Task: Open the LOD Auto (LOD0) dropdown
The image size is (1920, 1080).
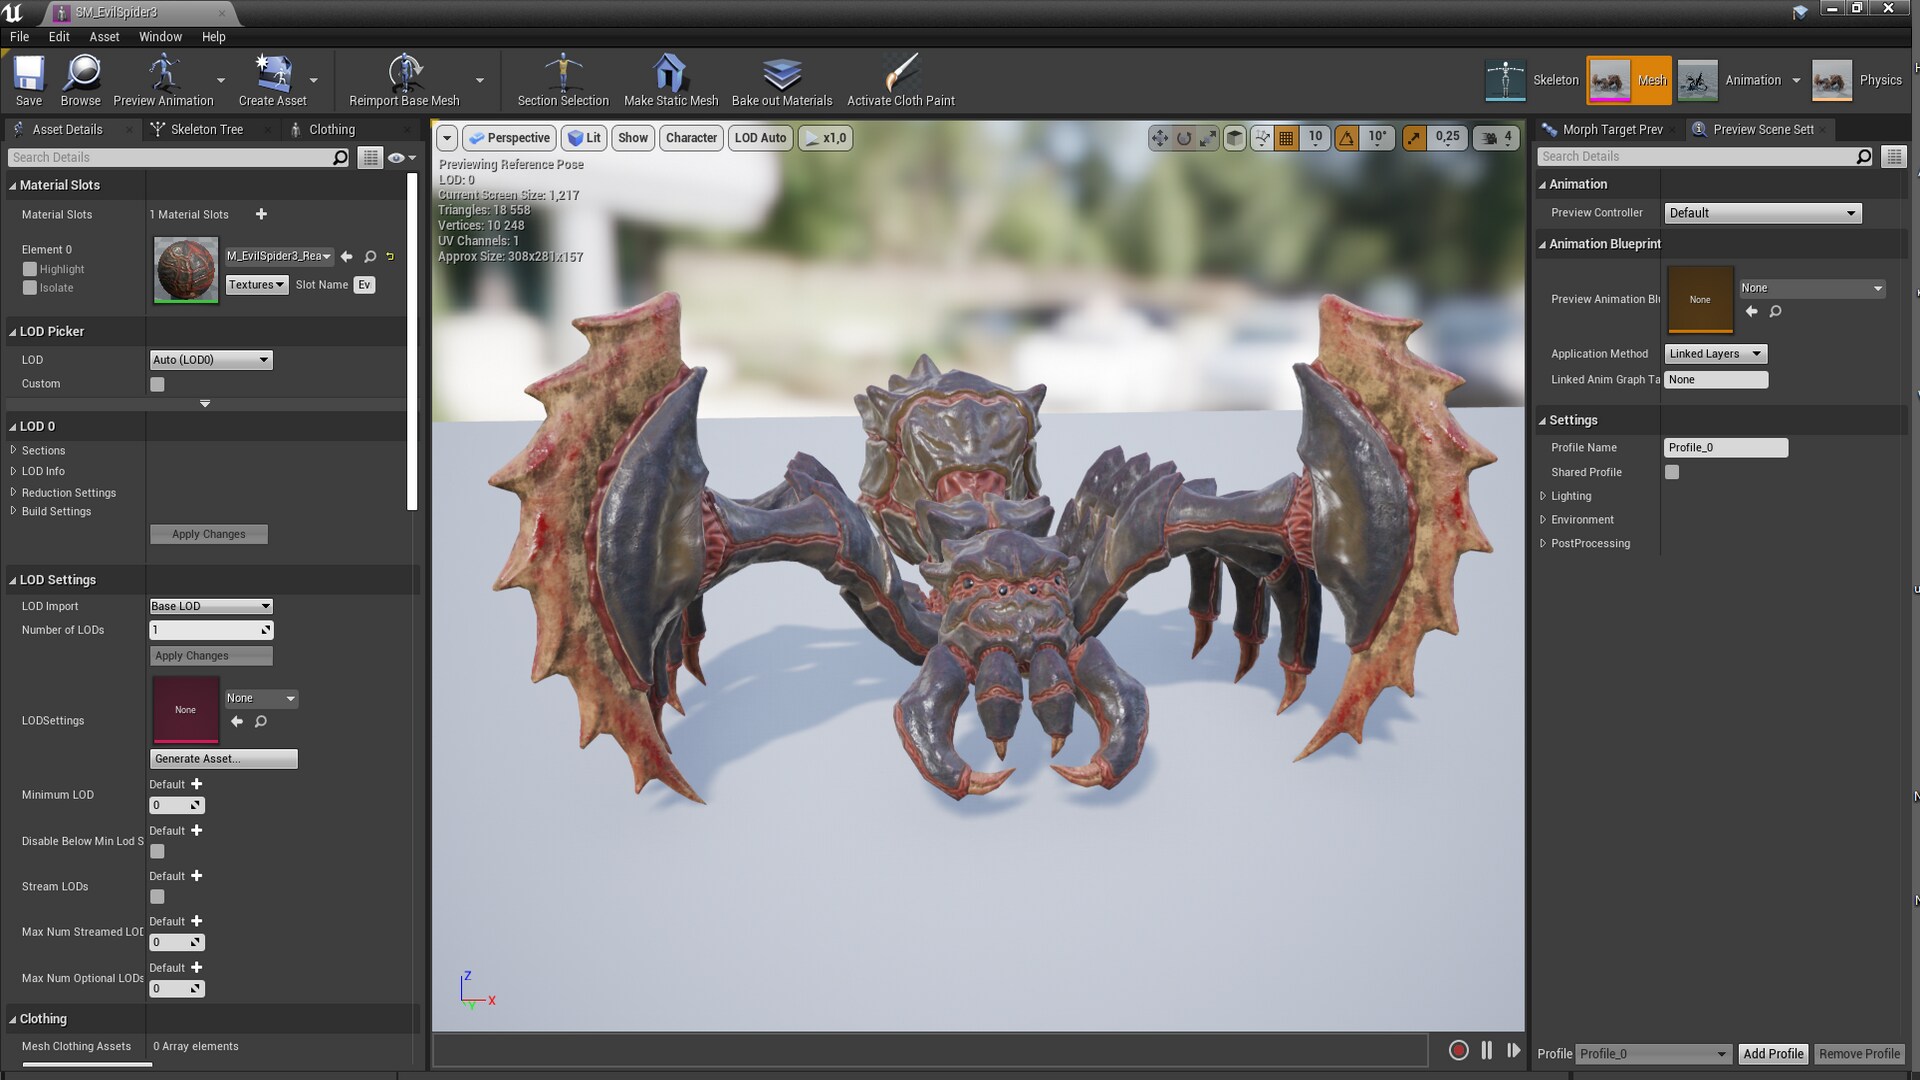Action: pos(210,360)
